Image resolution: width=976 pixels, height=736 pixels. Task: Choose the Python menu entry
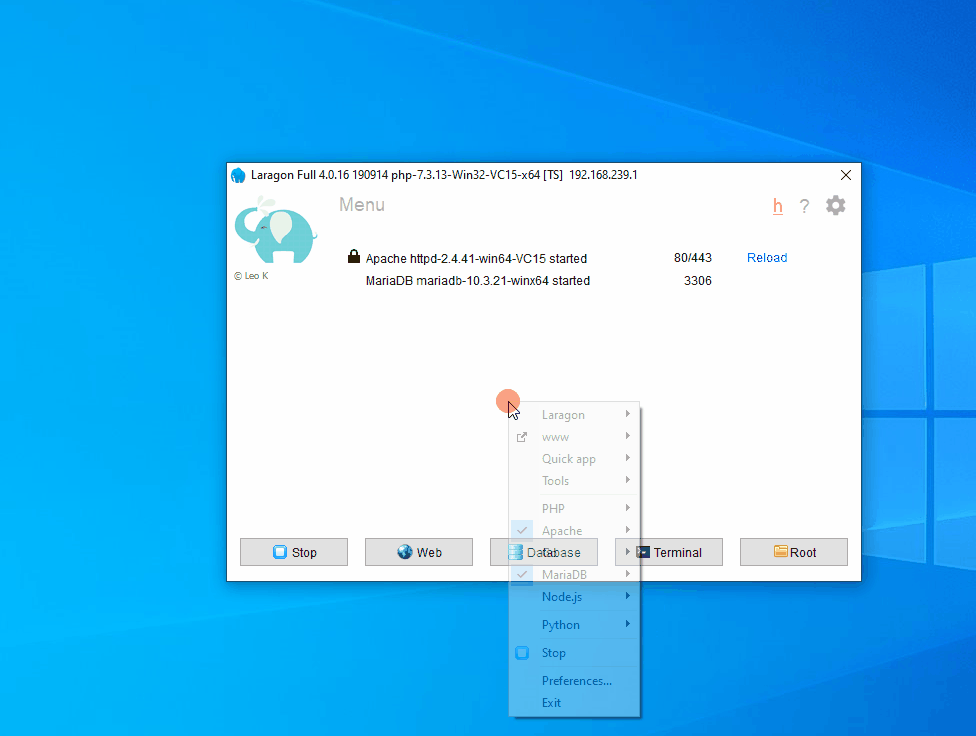575,625
